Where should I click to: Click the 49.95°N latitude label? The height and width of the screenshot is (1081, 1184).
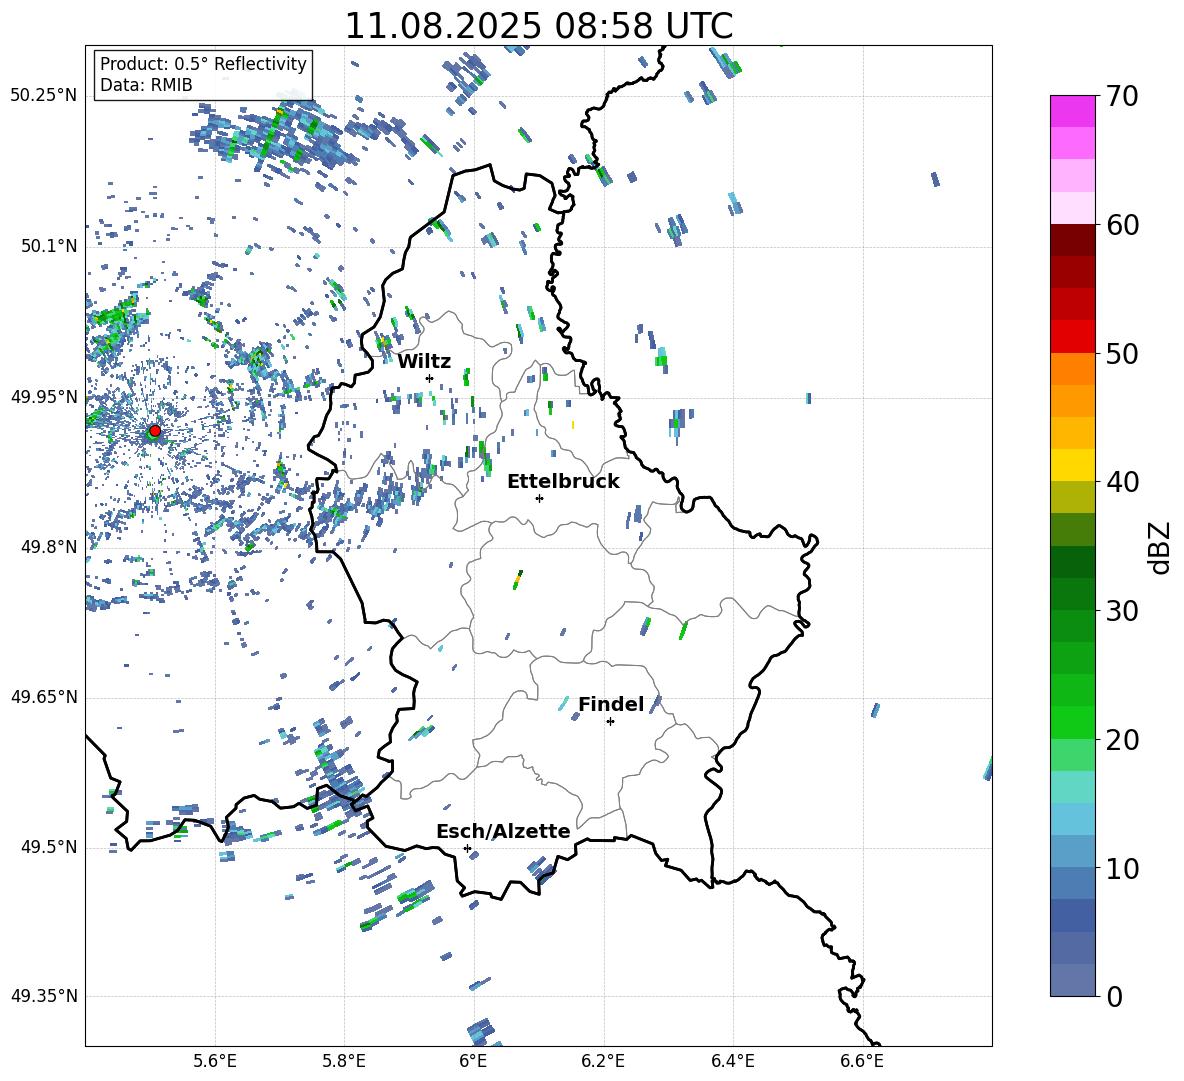pyautogui.click(x=44, y=397)
